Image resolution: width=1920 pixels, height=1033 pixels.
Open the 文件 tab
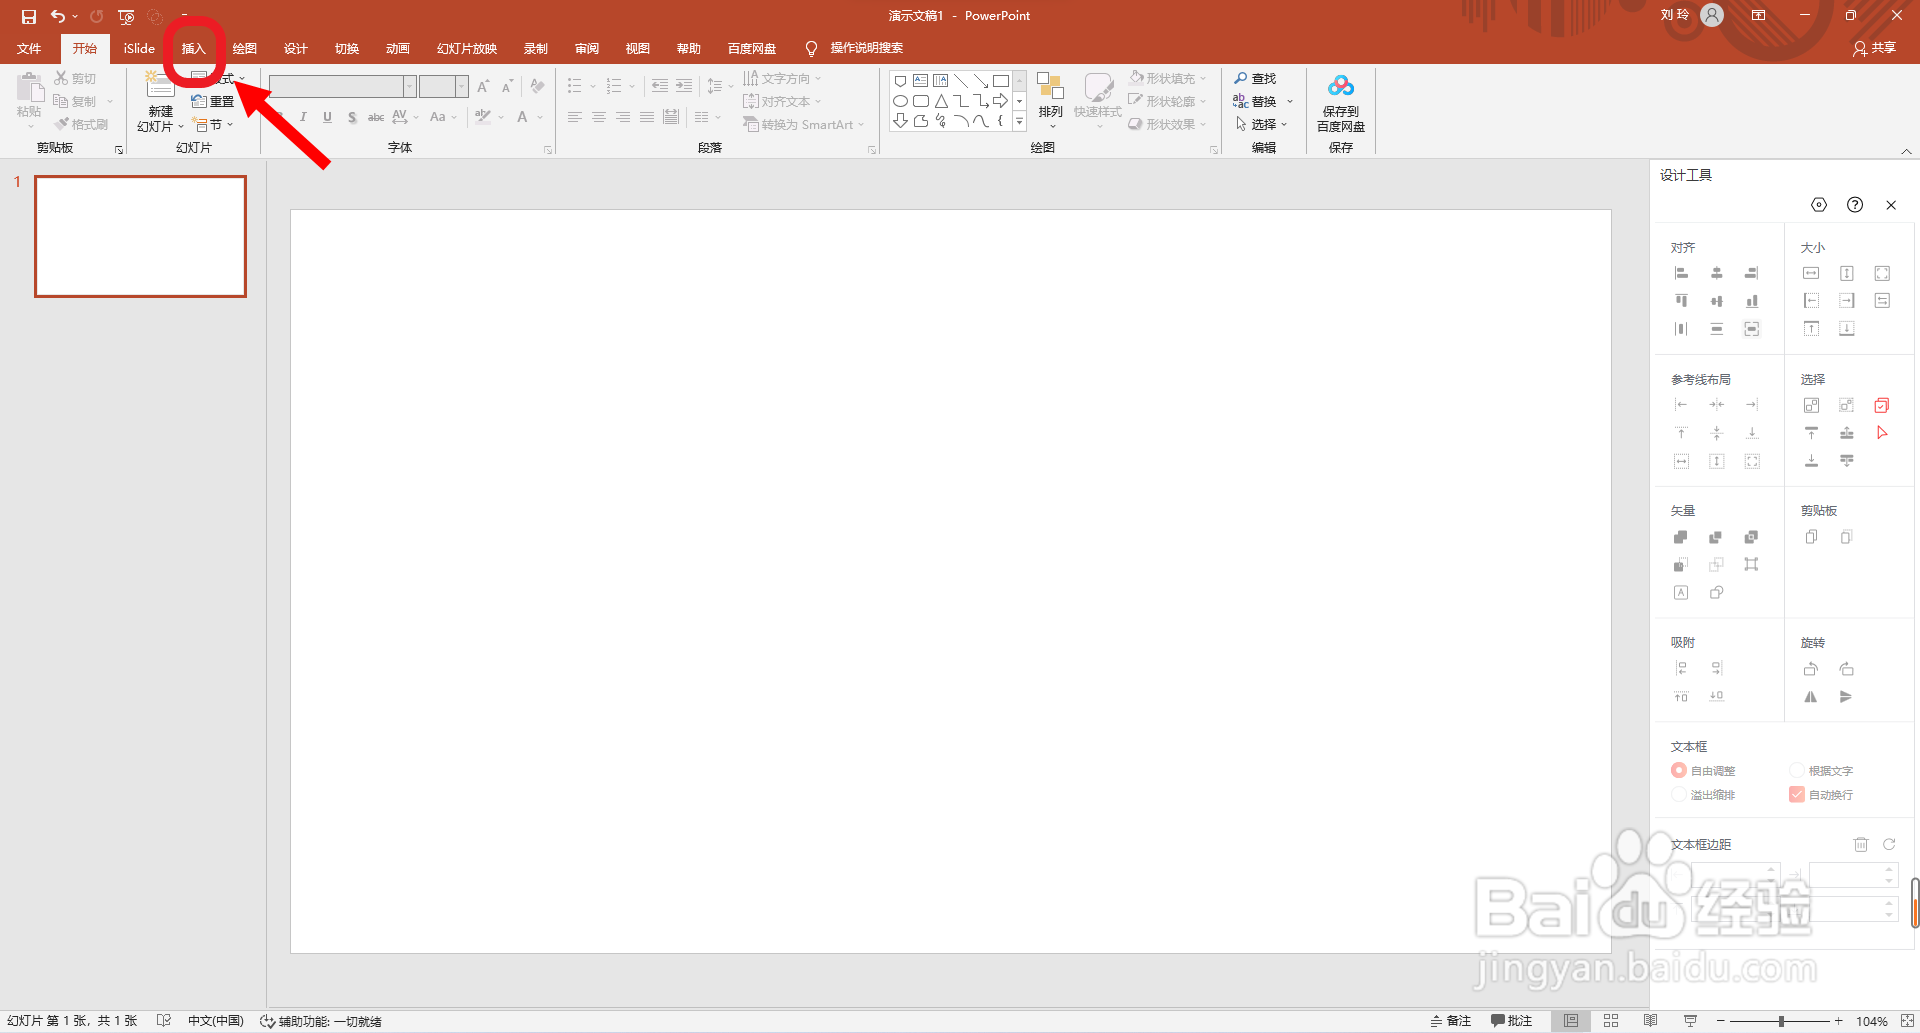tap(29, 48)
